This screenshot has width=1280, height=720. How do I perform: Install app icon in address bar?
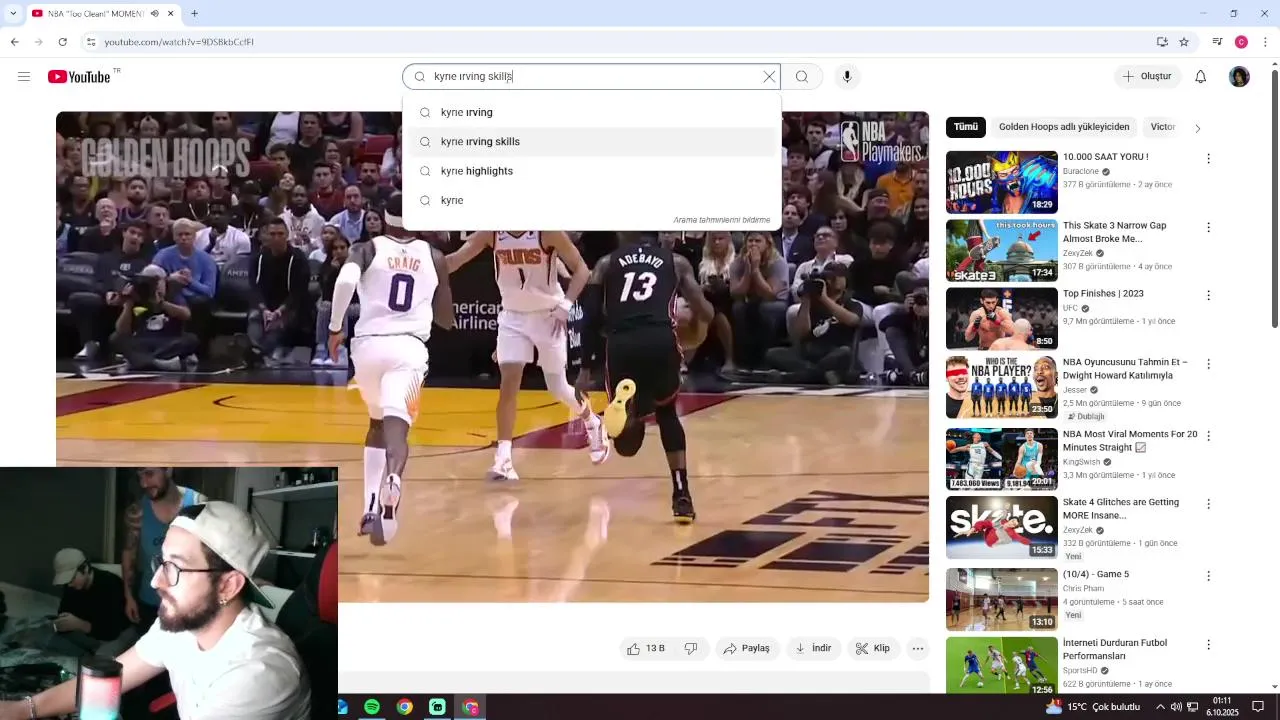[x=1162, y=42]
